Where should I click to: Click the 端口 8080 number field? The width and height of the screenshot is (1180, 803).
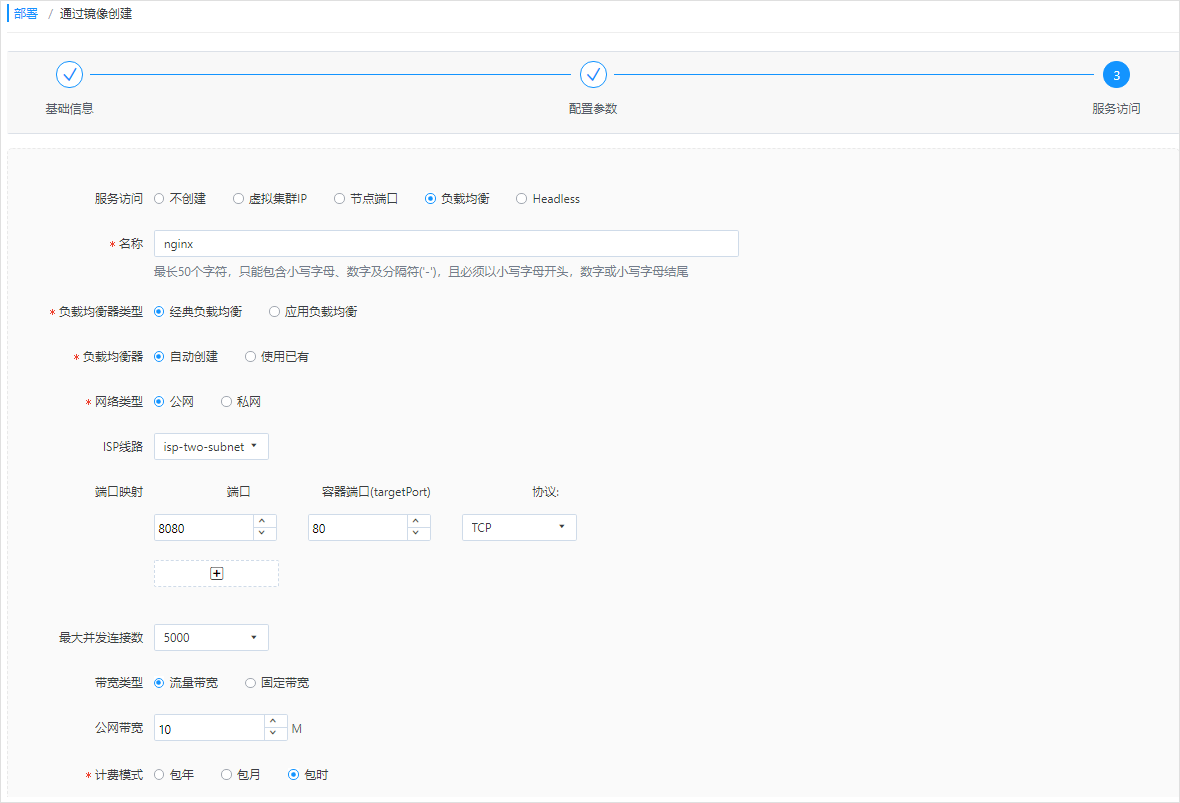tap(204, 528)
